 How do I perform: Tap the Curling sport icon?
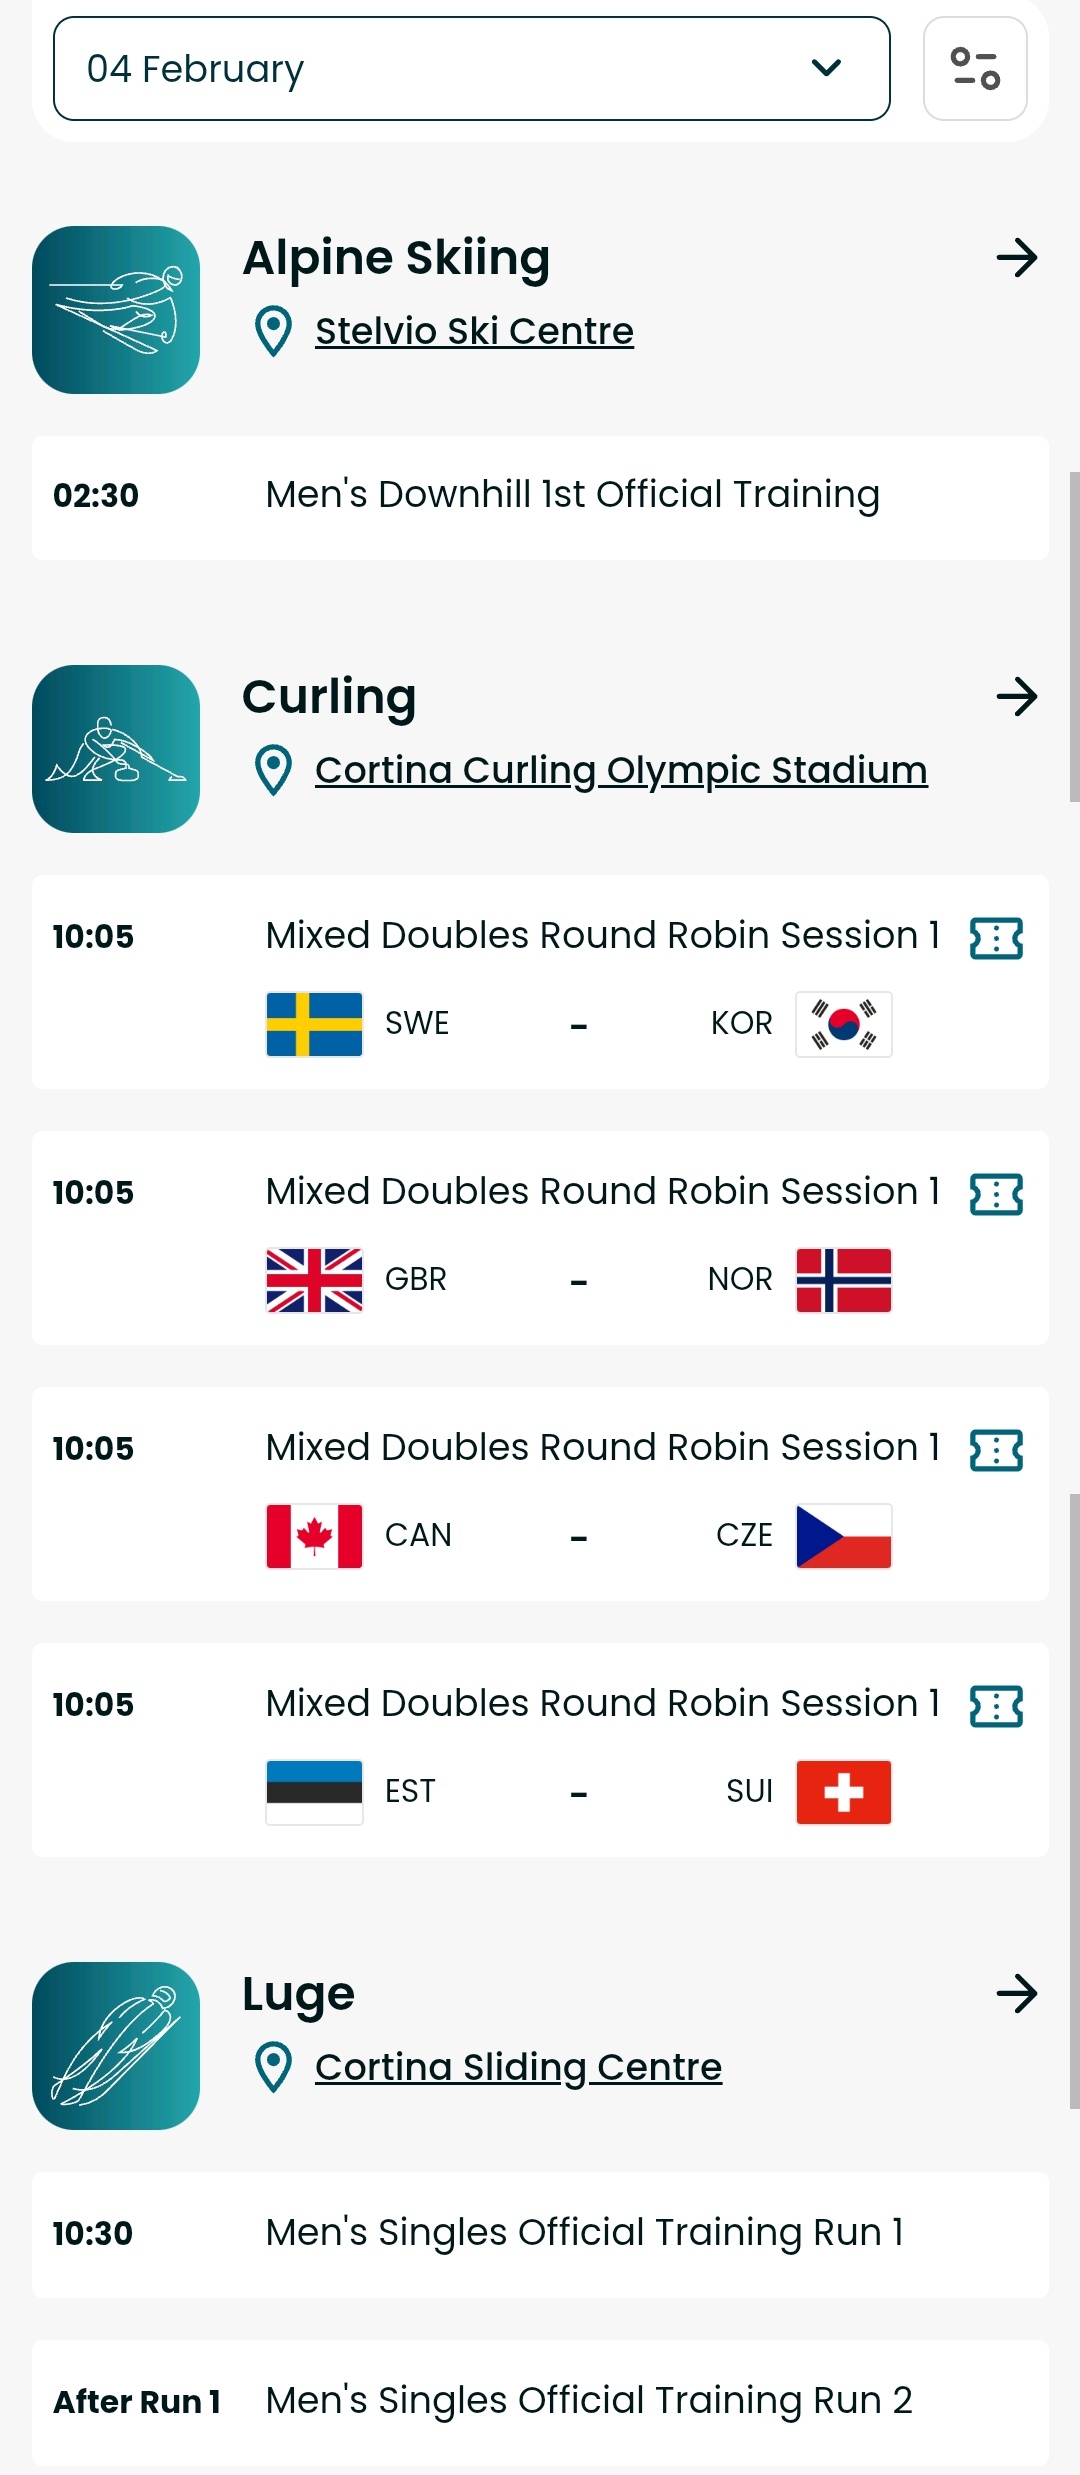pyautogui.click(x=116, y=749)
